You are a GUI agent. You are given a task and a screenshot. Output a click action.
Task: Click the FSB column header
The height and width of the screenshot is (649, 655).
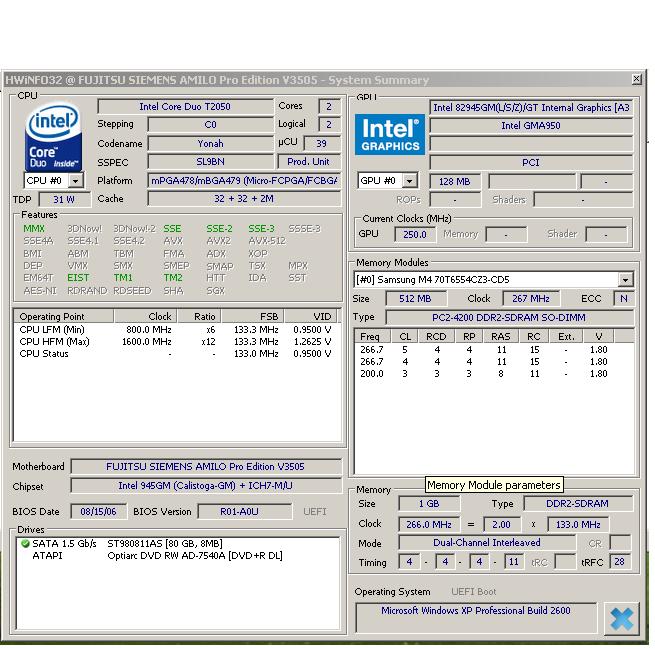253,316
